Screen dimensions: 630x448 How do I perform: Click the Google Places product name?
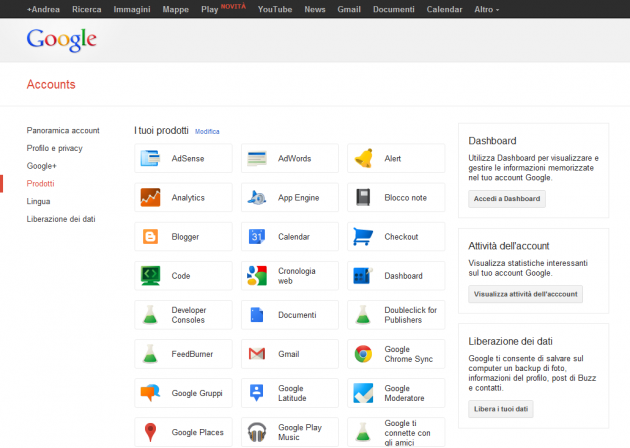click(x=197, y=432)
